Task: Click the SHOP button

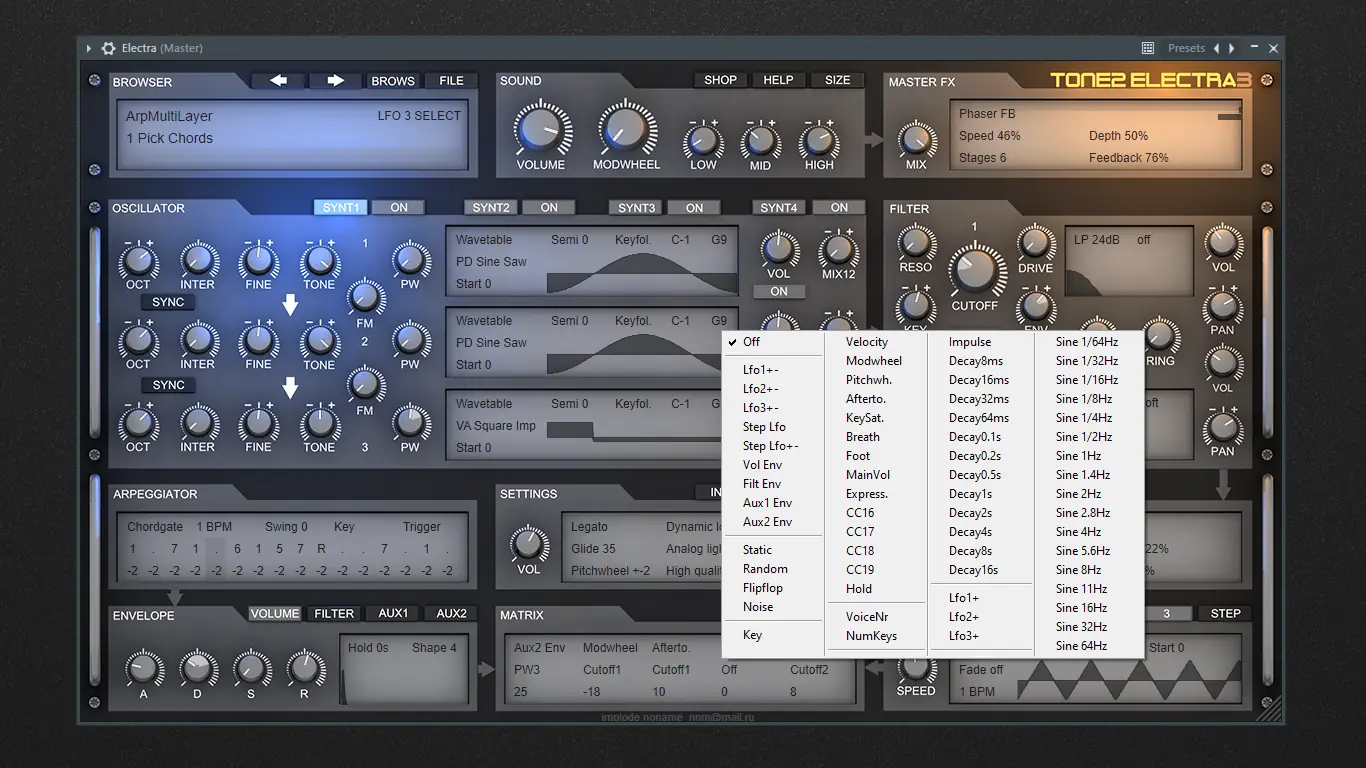Action: tap(720, 80)
